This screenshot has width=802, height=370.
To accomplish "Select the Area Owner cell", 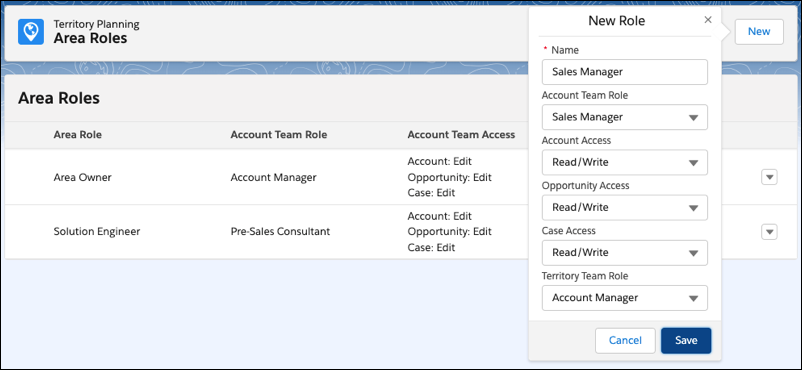I will [x=82, y=178].
